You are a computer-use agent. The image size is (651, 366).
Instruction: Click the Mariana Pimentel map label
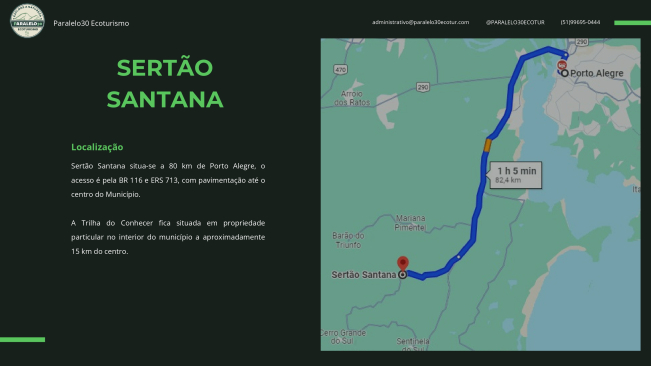410,222
